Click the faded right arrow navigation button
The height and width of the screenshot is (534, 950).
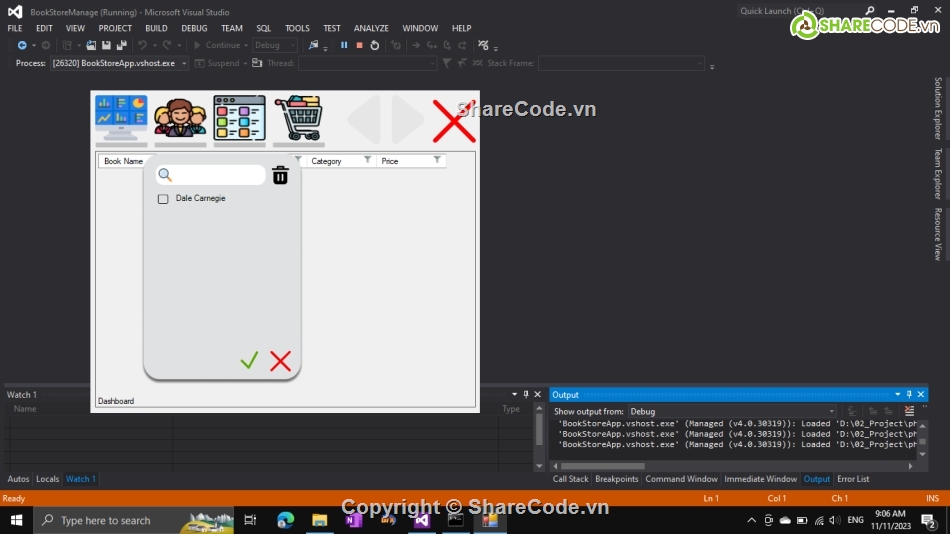[x=408, y=119]
